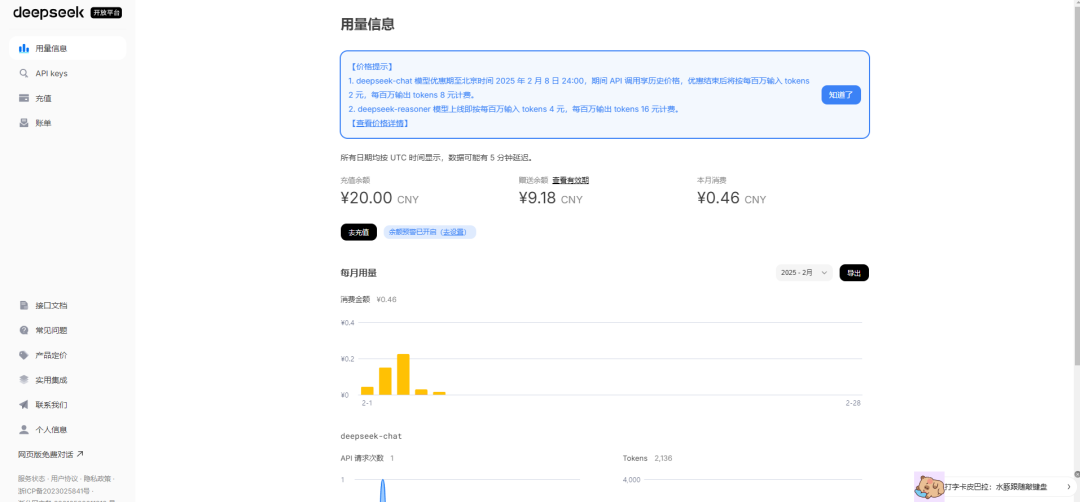
Task: Click the UTC time notice text
Action: coord(437,157)
